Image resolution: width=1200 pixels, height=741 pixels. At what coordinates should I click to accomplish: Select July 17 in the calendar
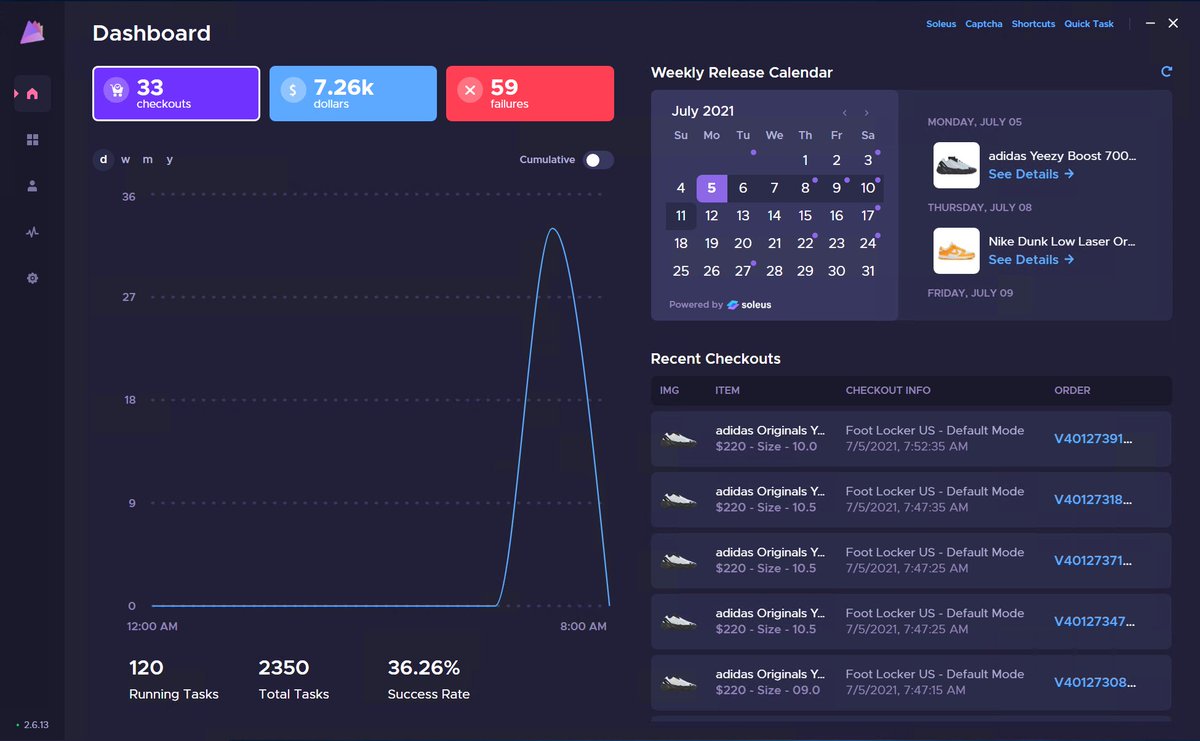[x=868, y=216]
